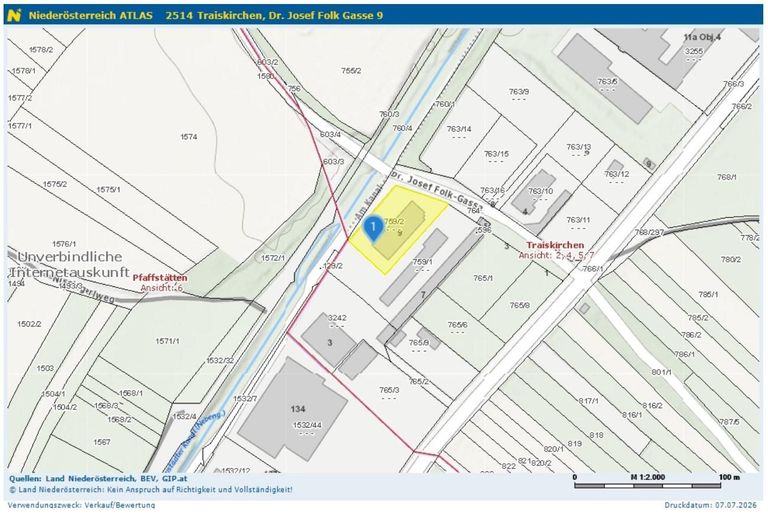Click parcel label 759/1
The width and height of the screenshot is (768, 525).
tap(422, 262)
